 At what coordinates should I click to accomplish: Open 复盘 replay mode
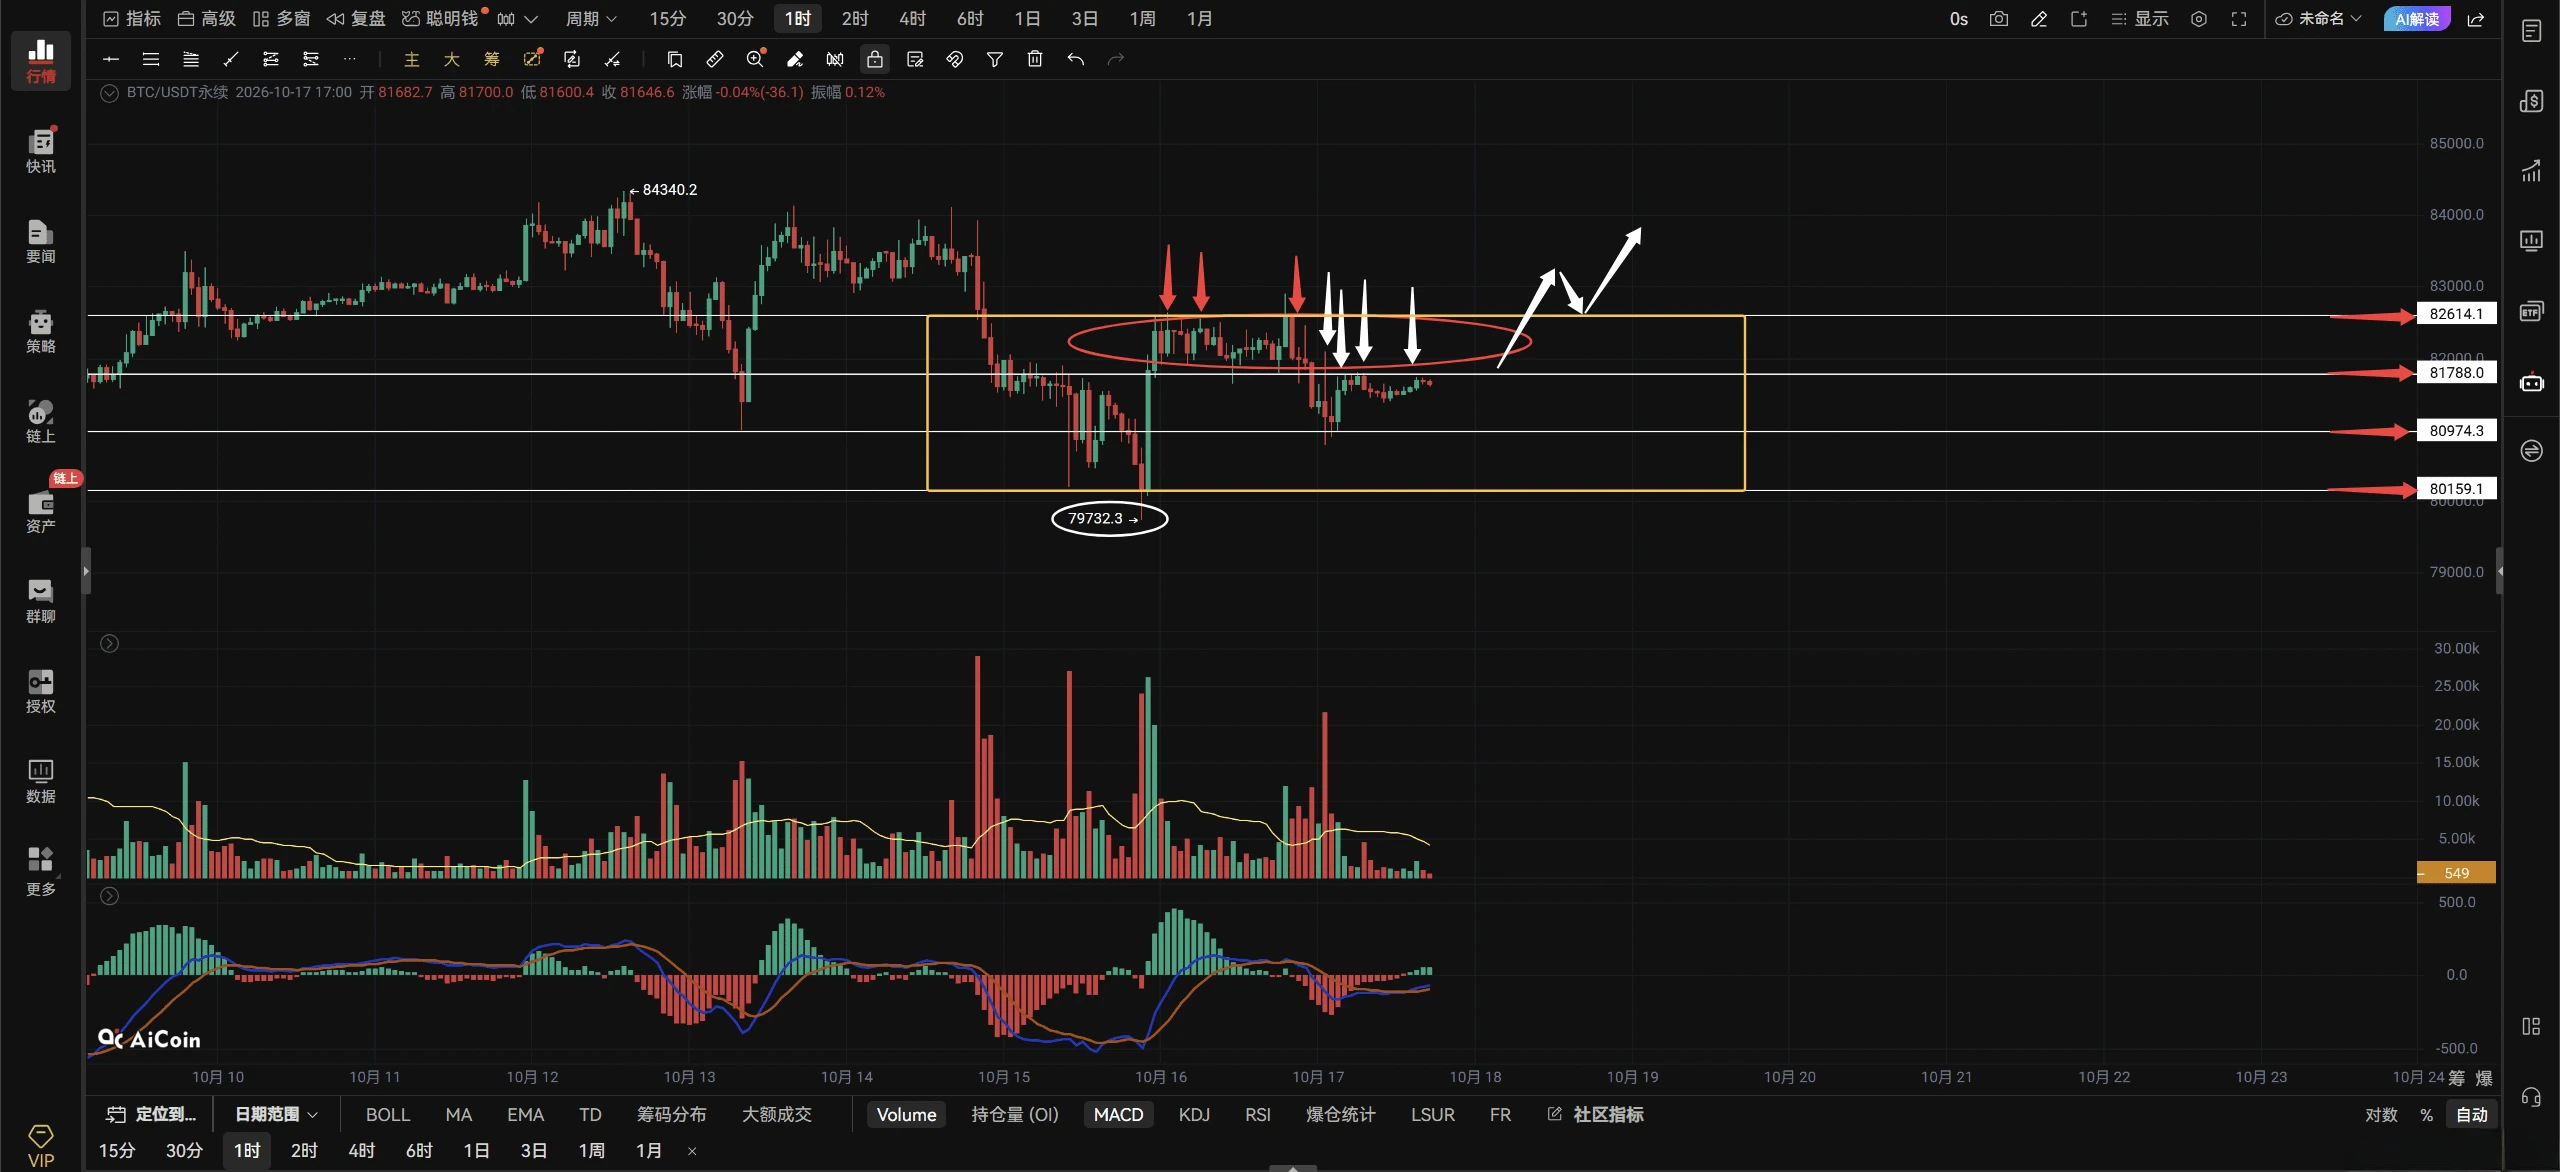[x=355, y=19]
